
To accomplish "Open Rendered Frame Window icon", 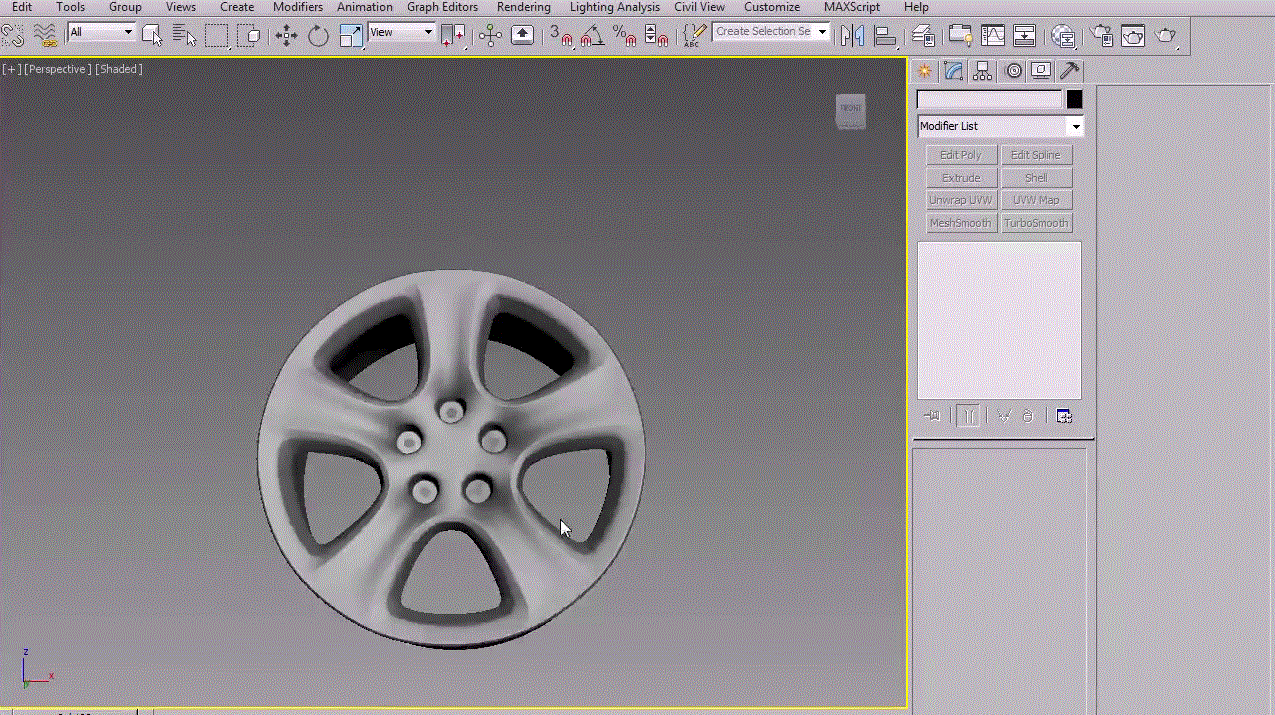I will [x=1133, y=36].
